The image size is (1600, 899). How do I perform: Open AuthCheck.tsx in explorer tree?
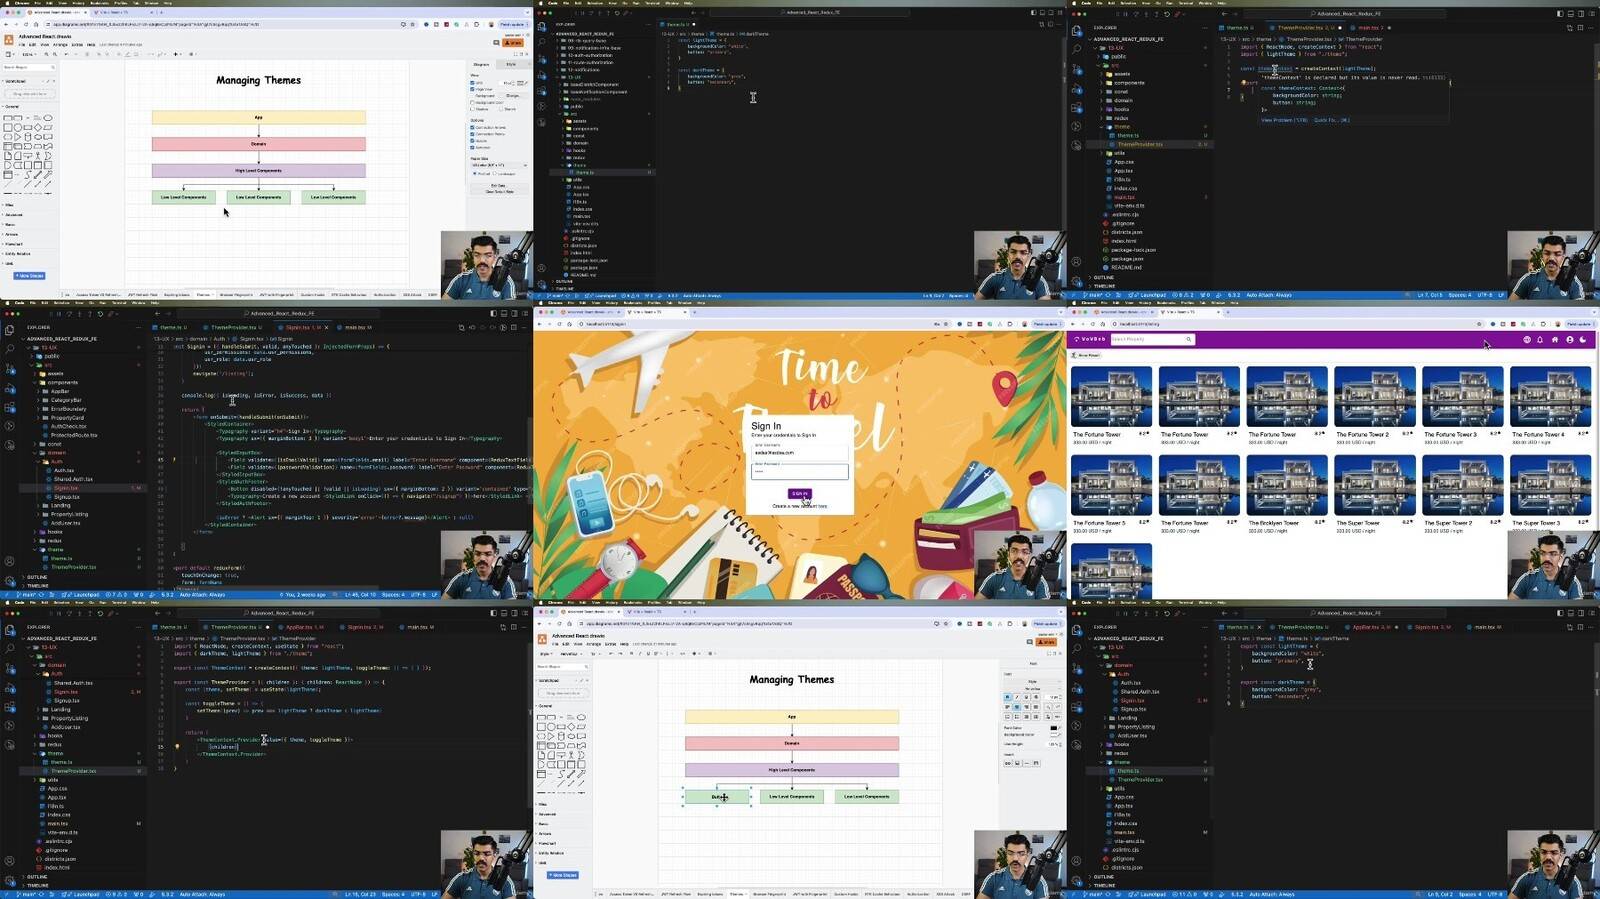tap(69, 426)
